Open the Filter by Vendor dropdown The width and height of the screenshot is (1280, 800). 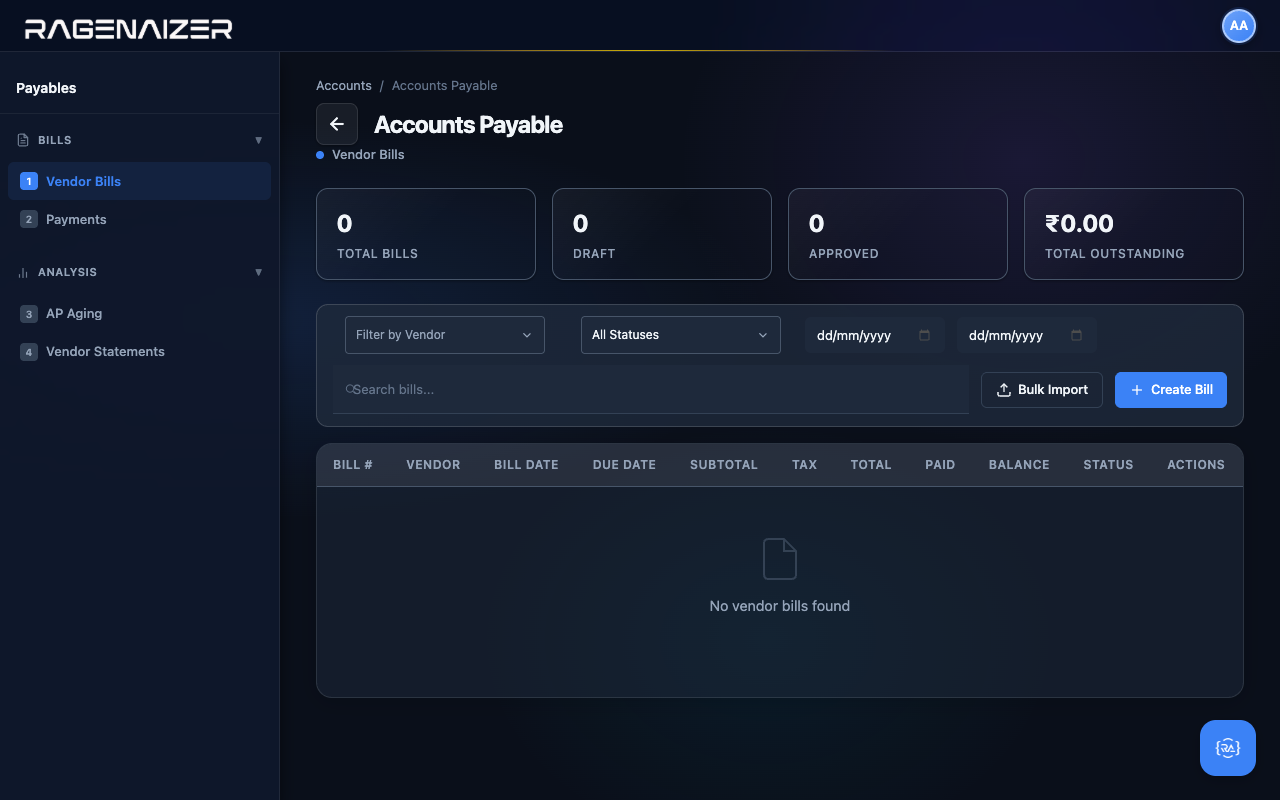pyautogui.click(x=445, y=335)
